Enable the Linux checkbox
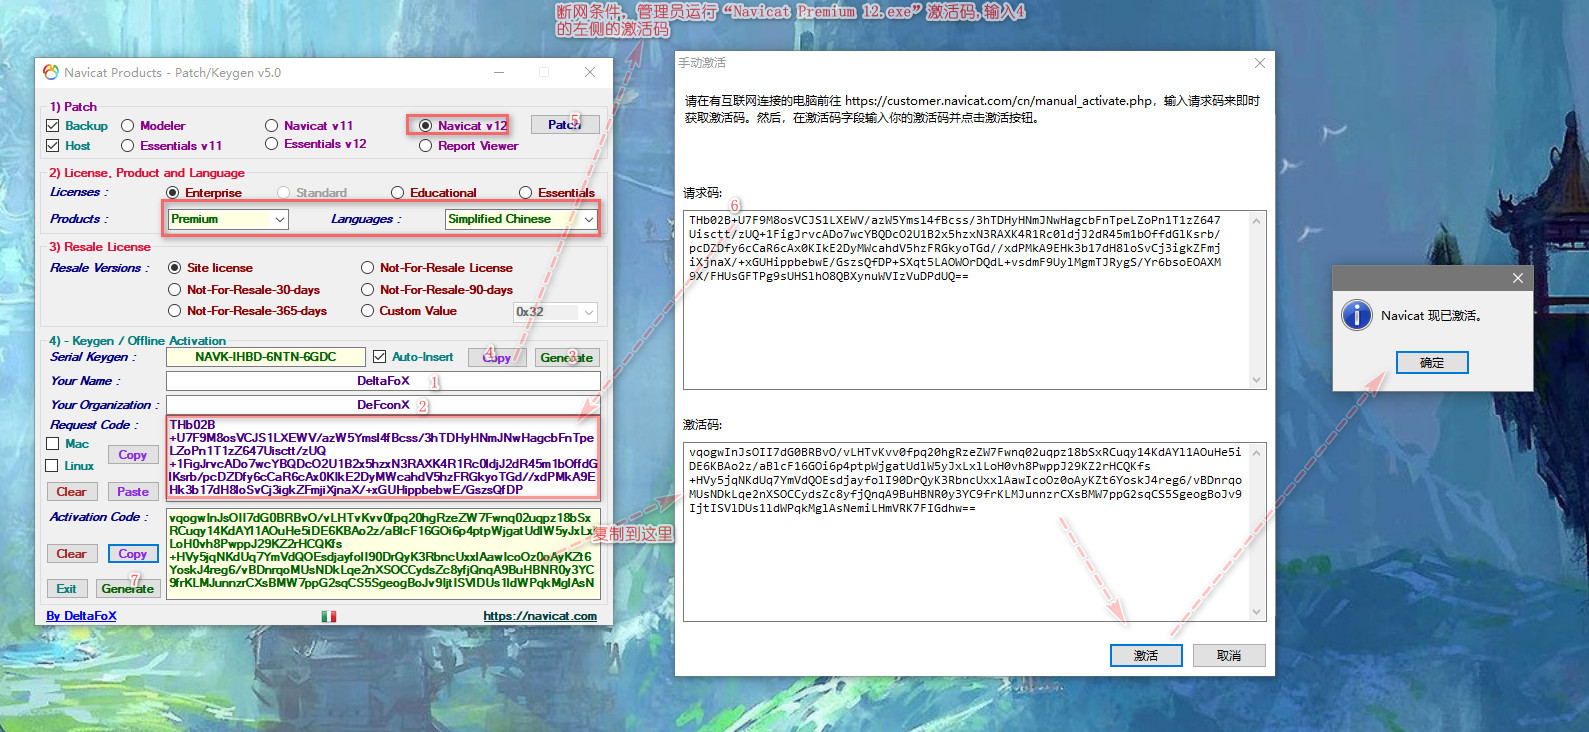This screenshot has width=1589, height=732. click(x=52, y=465)
